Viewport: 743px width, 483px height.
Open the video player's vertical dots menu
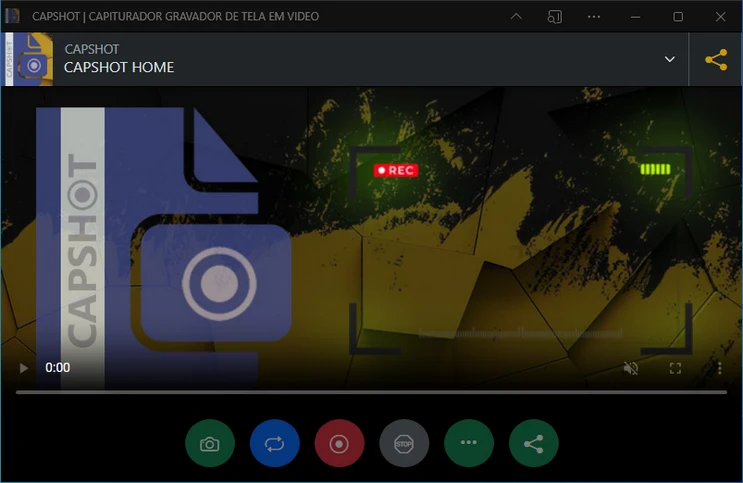click(719, 368)
